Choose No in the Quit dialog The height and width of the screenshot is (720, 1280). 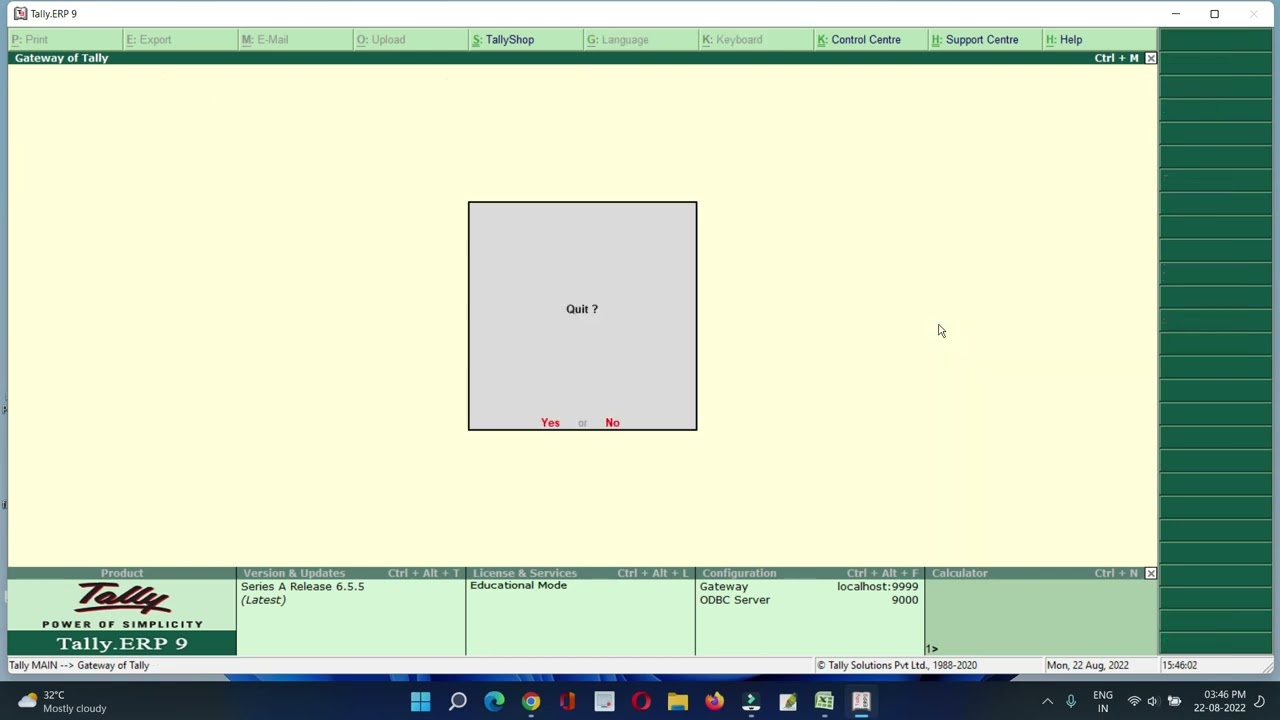[612, 423]
